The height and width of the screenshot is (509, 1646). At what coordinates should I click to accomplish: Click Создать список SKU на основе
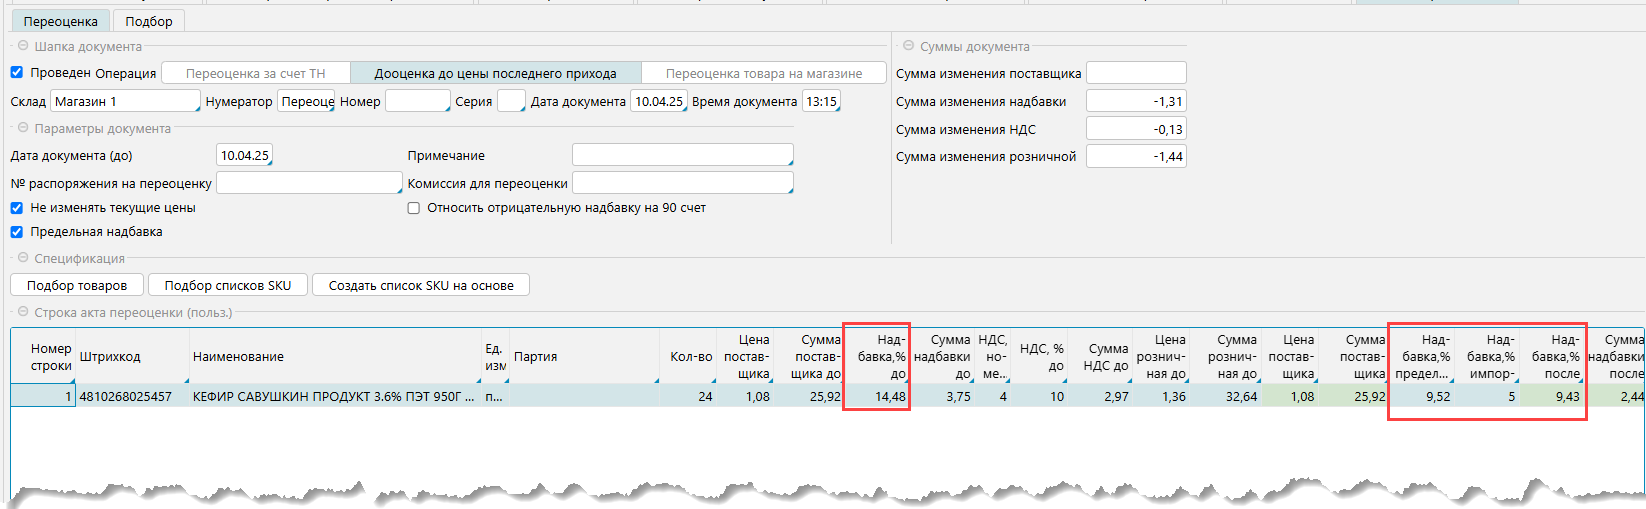point(421,285)
